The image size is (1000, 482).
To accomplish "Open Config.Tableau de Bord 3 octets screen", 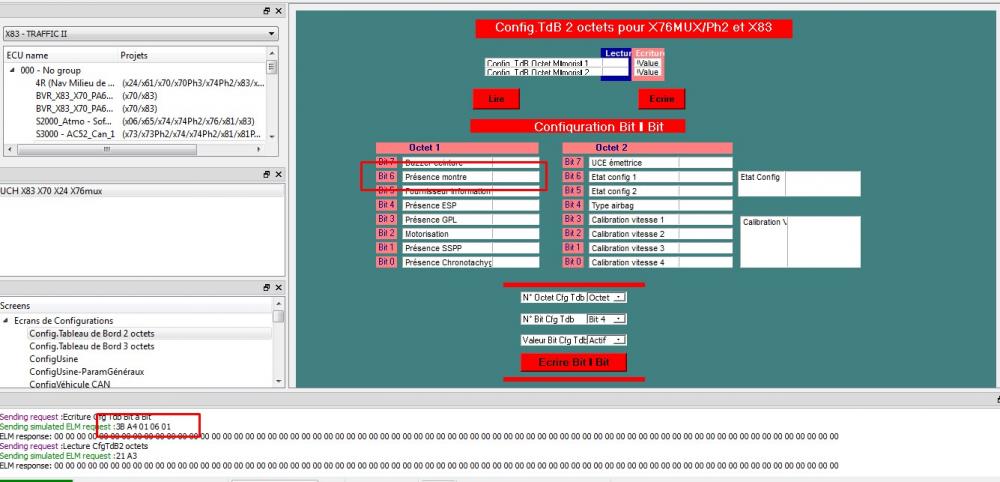I will pos(92,346).
